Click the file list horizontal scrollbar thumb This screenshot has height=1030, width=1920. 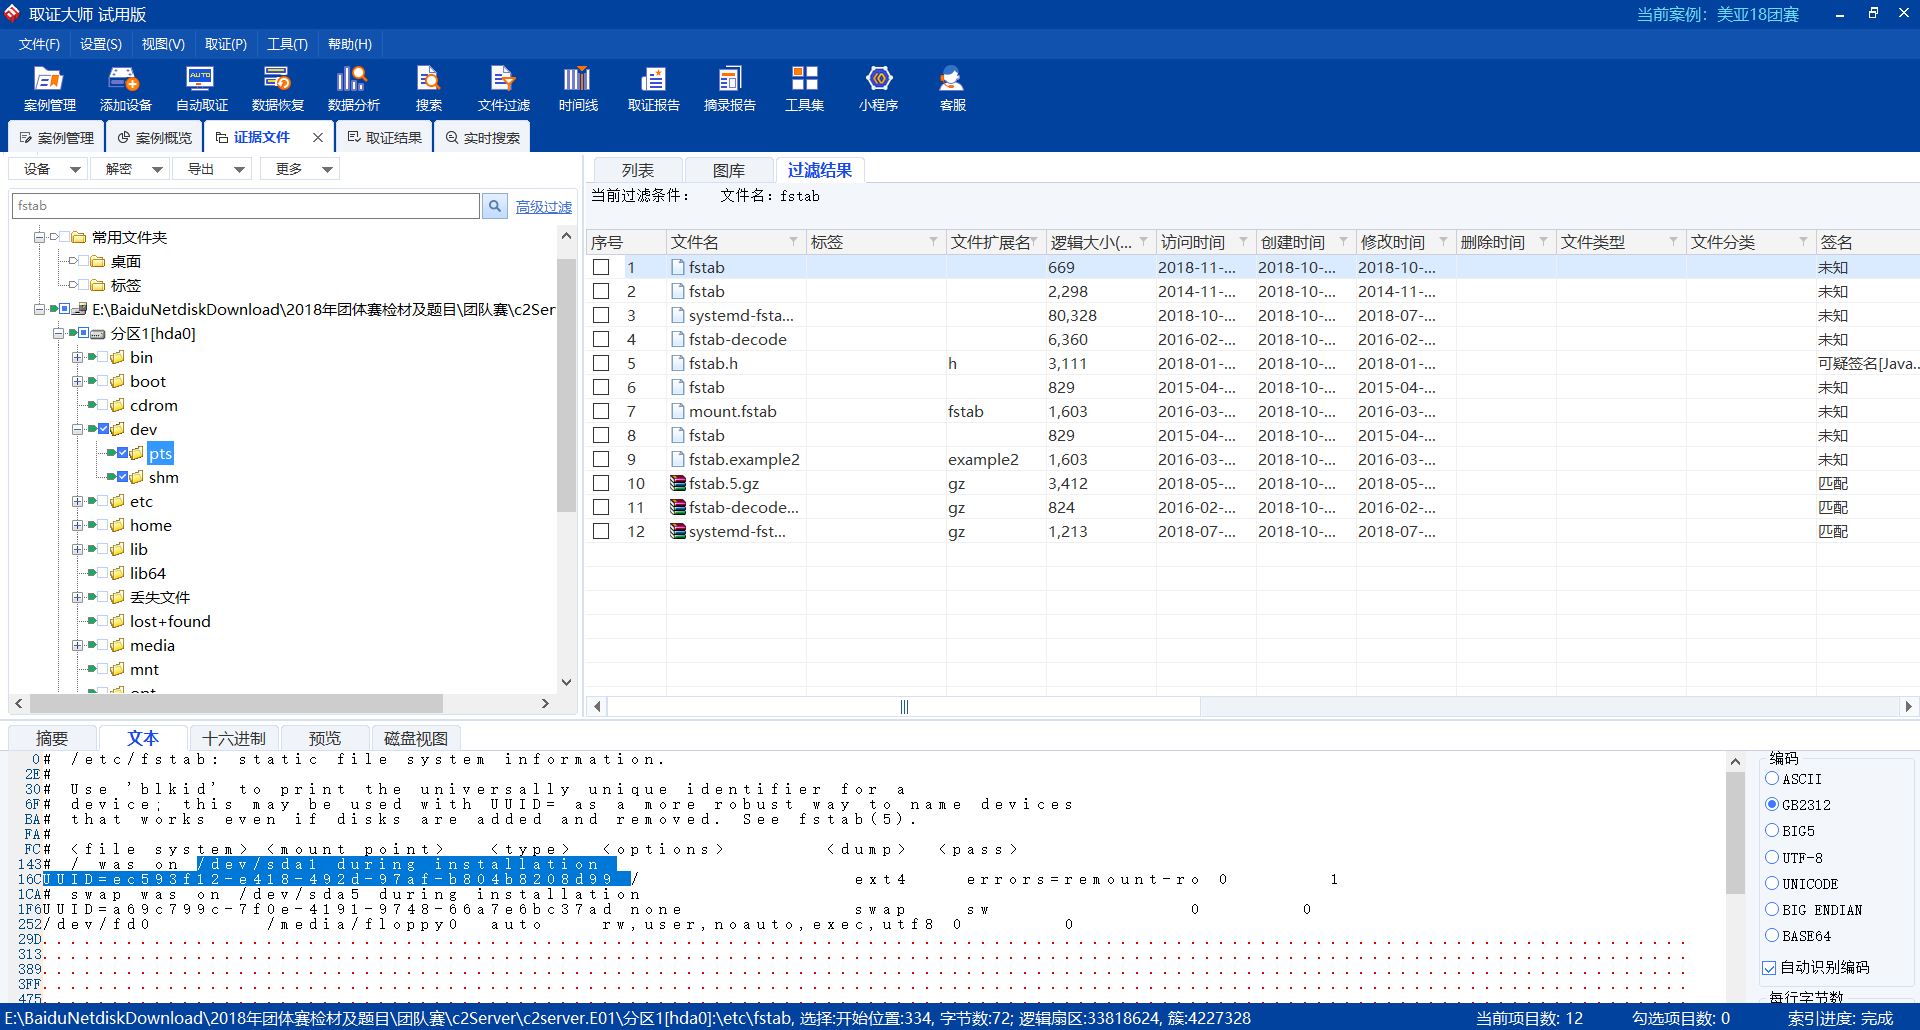coord(904,706)
